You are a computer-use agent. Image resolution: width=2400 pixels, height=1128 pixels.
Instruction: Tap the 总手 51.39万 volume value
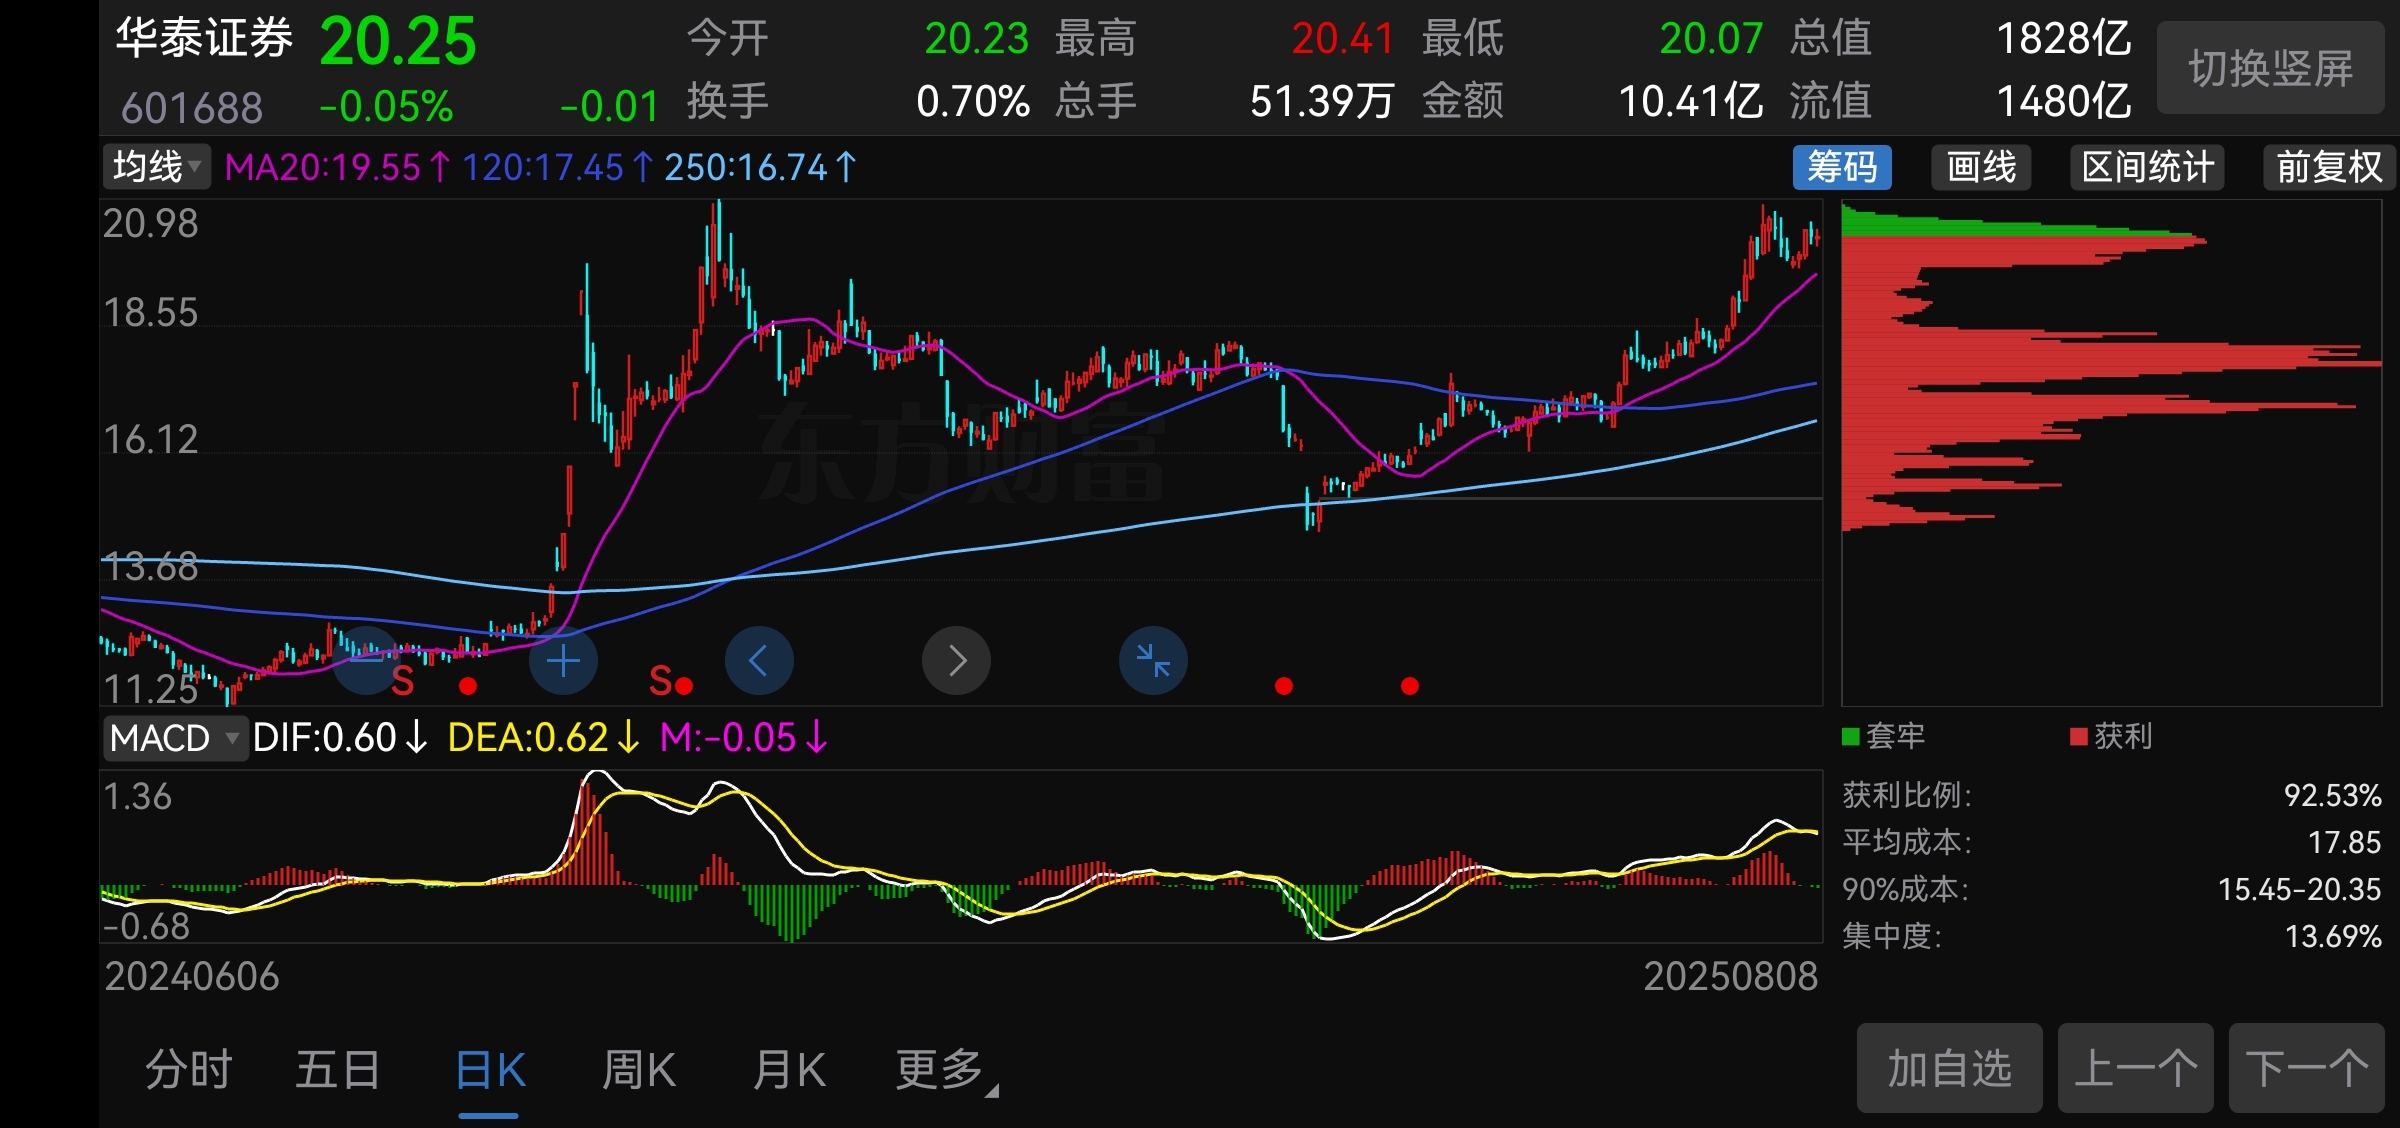click(1322, 101)
